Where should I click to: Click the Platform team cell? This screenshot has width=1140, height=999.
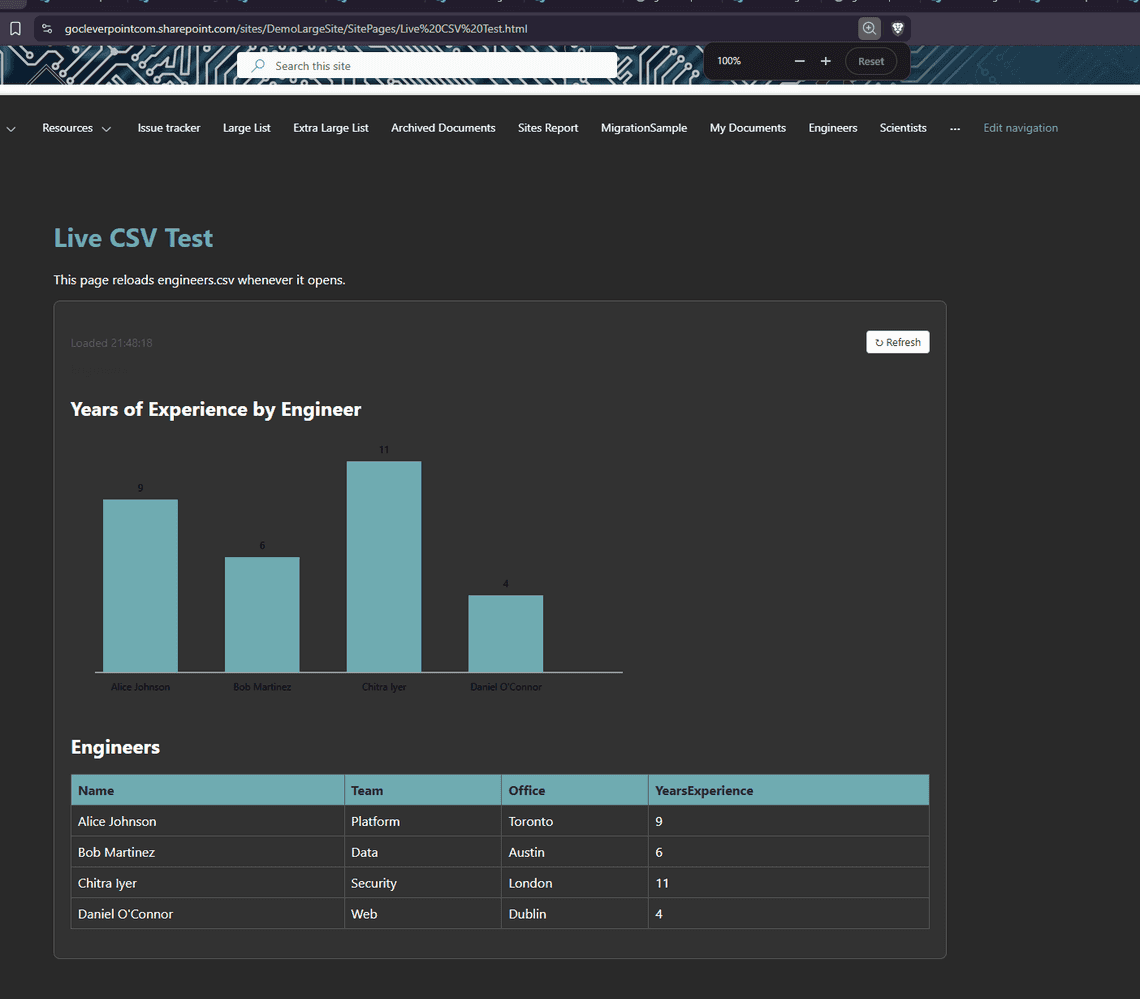pyautogui.click(x=422, y=822)
